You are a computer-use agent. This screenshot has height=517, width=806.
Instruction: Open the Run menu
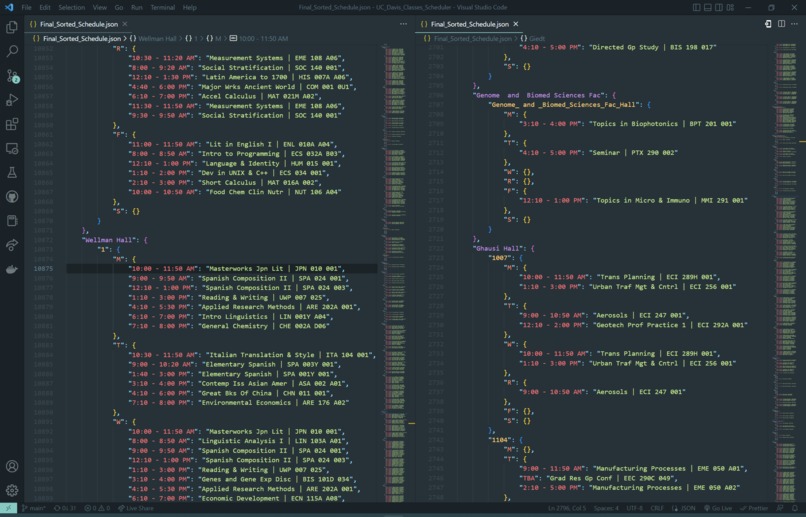[x=137, y=7]
